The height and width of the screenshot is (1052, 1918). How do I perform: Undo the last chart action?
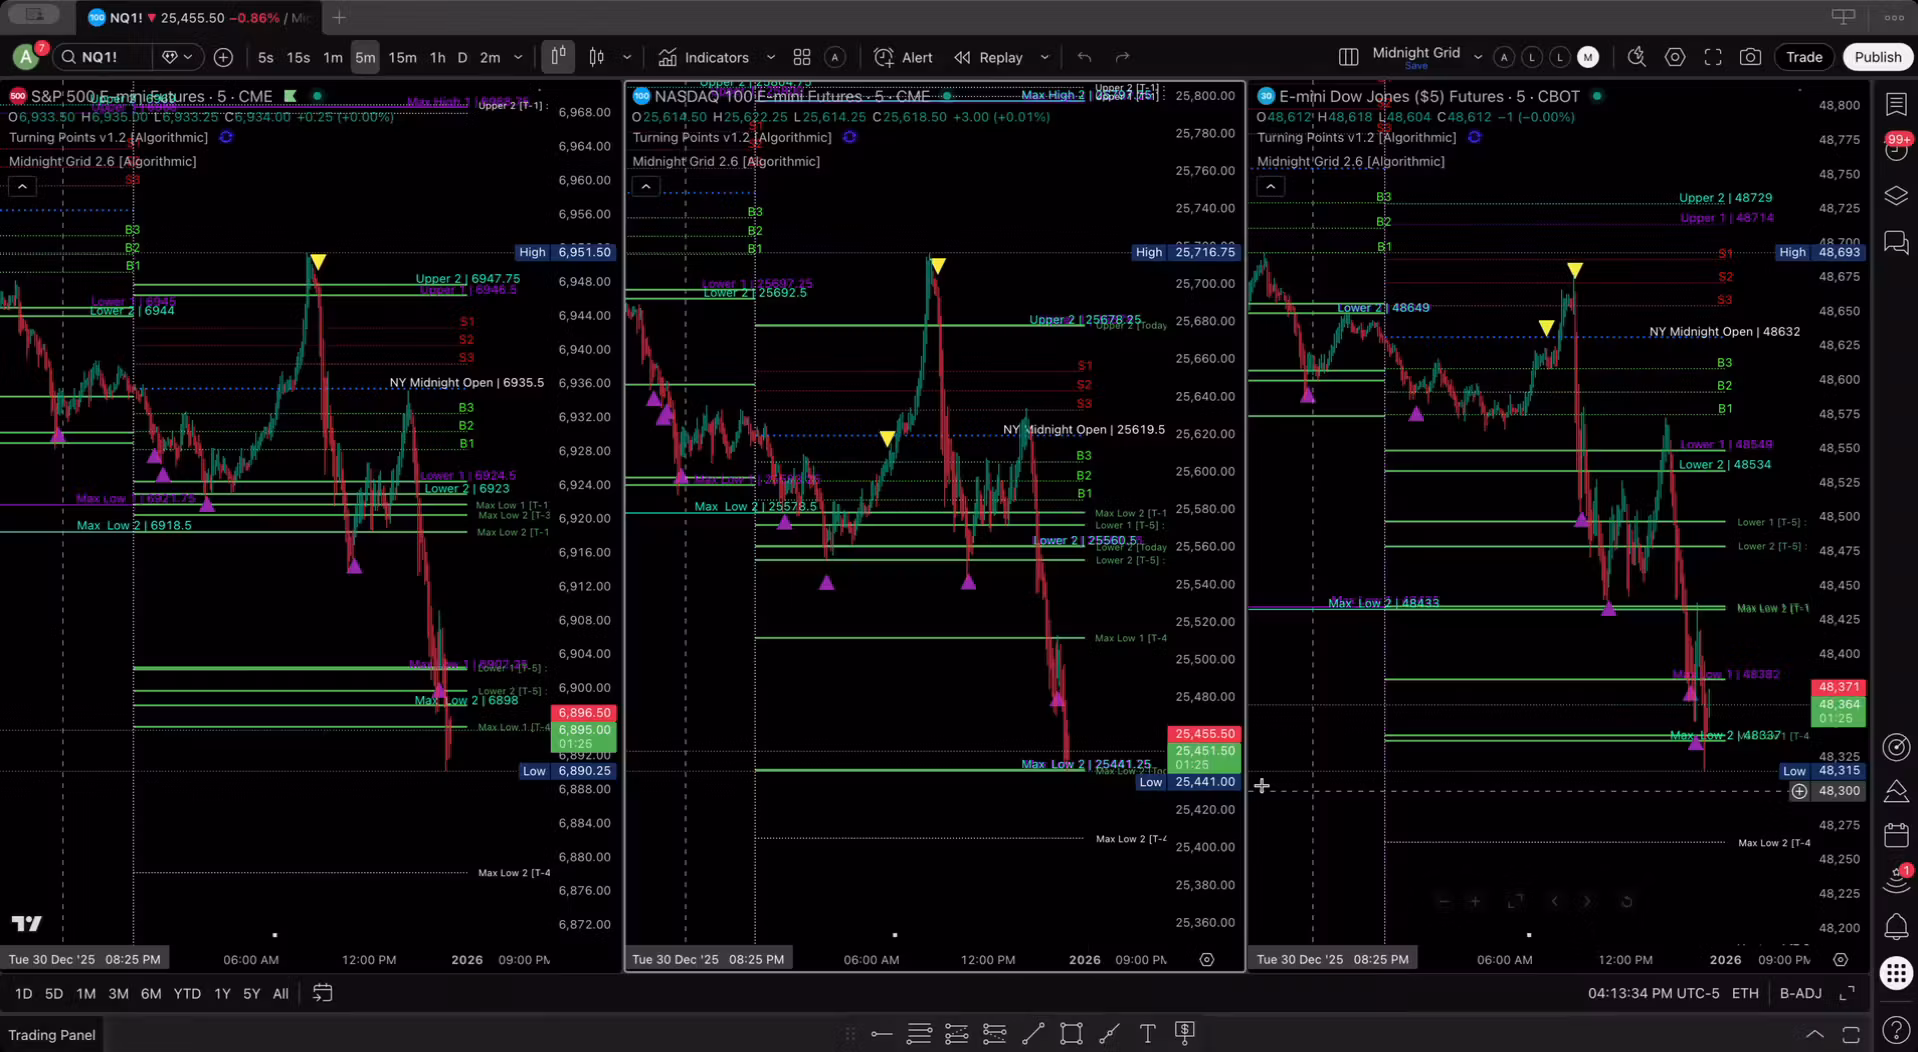click(x=1083, y=57)
